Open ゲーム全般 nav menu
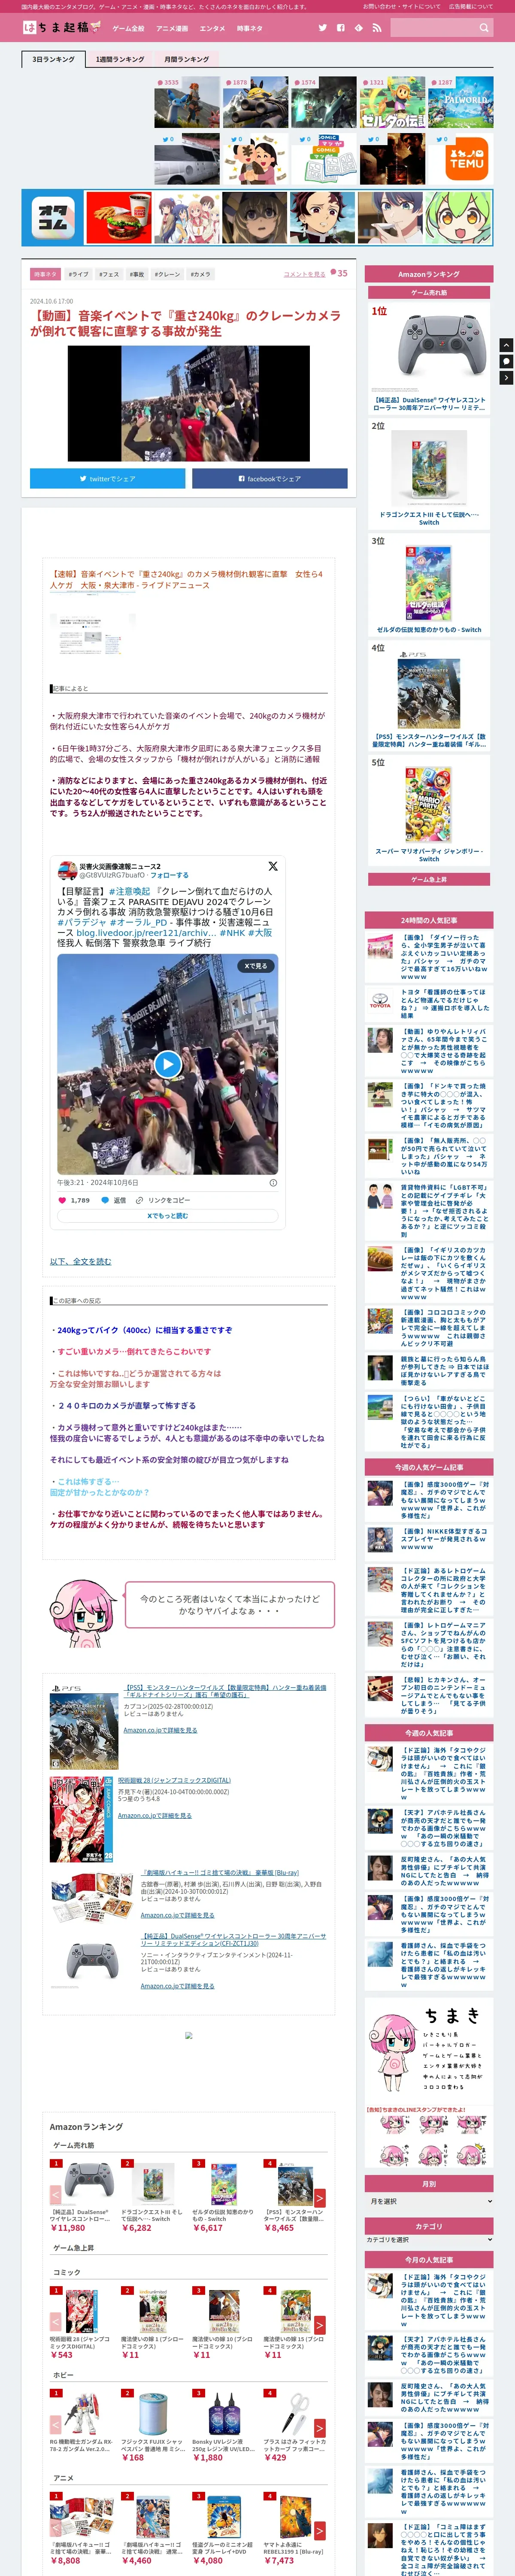515x2576 pixels. click(x=128, y=28)
